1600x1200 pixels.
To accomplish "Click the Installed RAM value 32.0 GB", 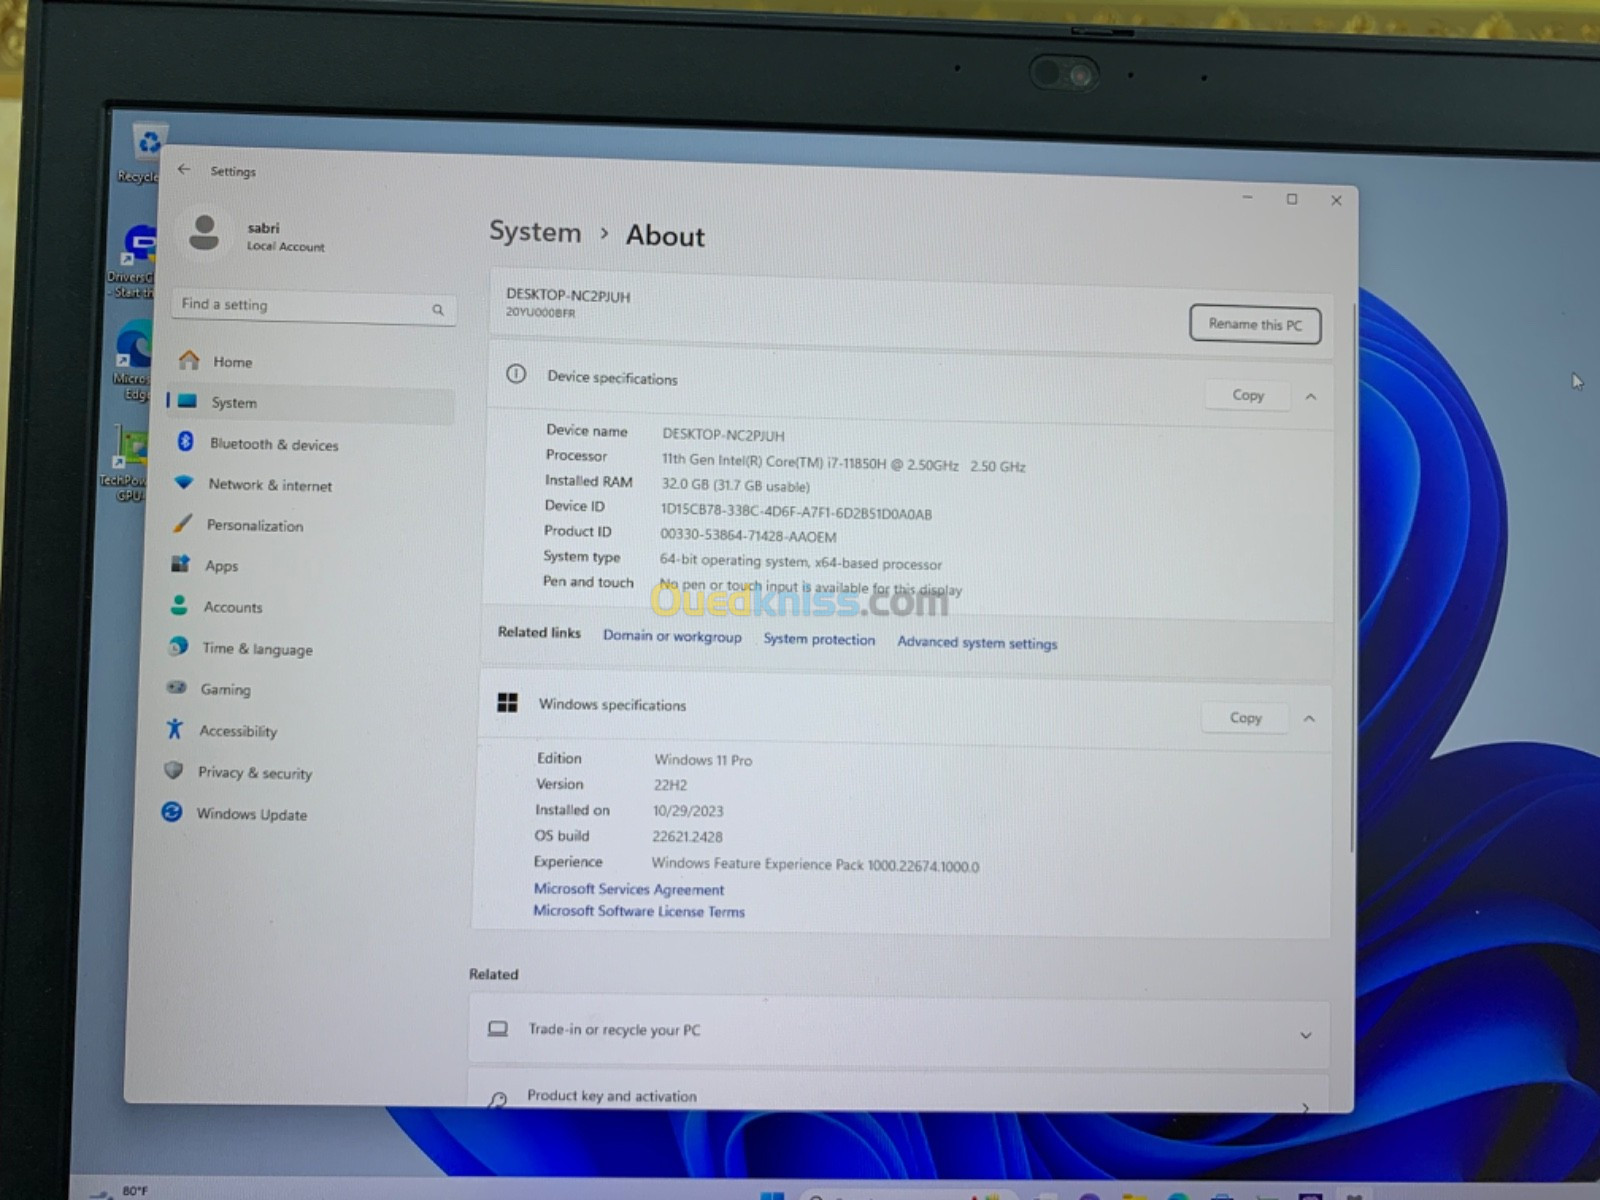I will tap(735, 486).
